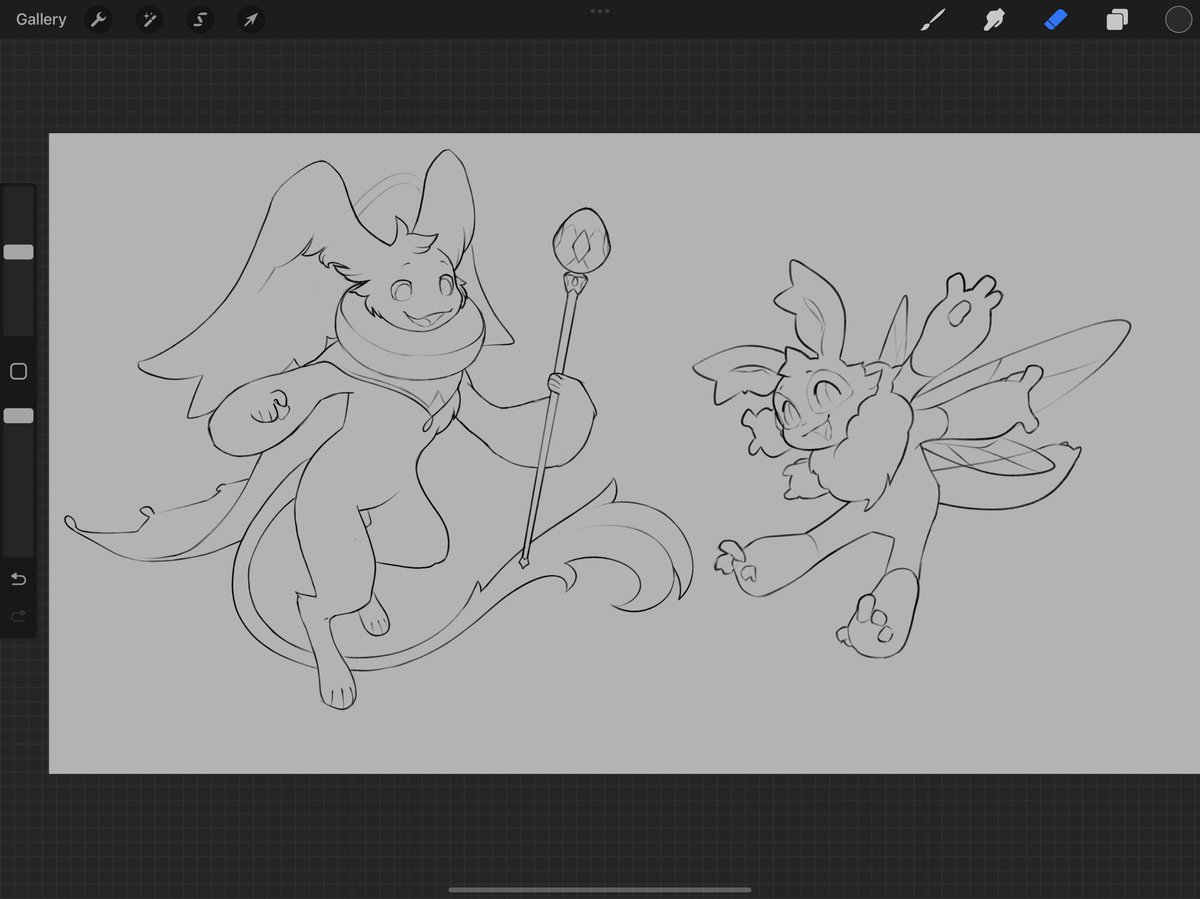Tap Undo in the sidebar
Viewport: 1200px width, 899px height.
17,578
